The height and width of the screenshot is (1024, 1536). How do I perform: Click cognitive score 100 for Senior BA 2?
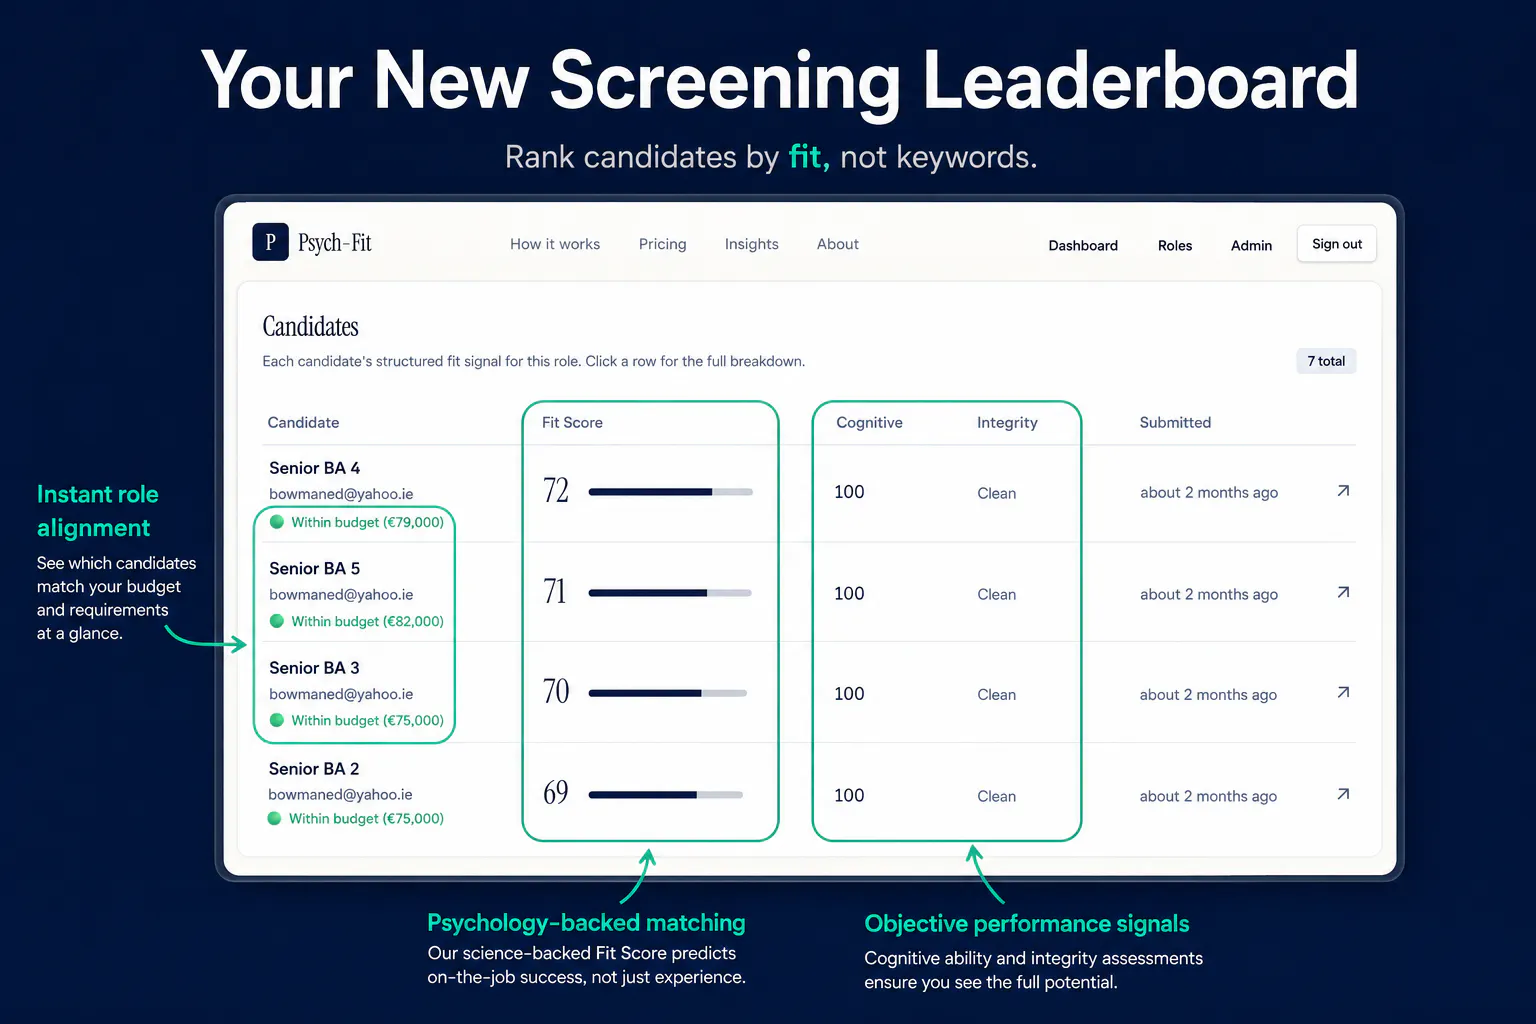pos(849,796)
